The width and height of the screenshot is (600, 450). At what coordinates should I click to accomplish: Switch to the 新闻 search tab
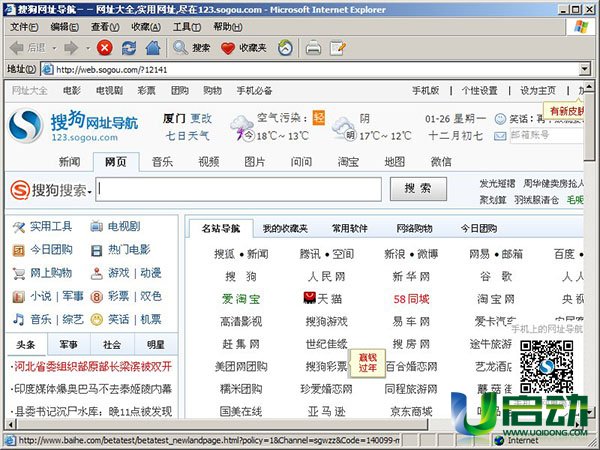(x=69, y=162)
